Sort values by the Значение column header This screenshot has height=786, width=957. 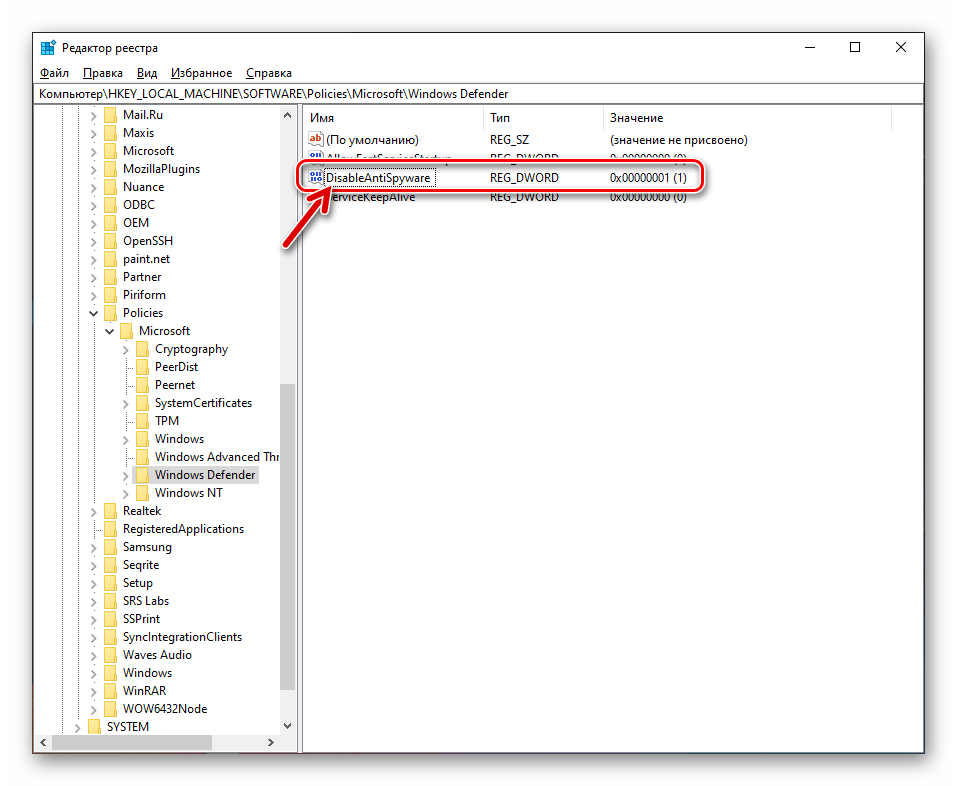click(748, 118)
